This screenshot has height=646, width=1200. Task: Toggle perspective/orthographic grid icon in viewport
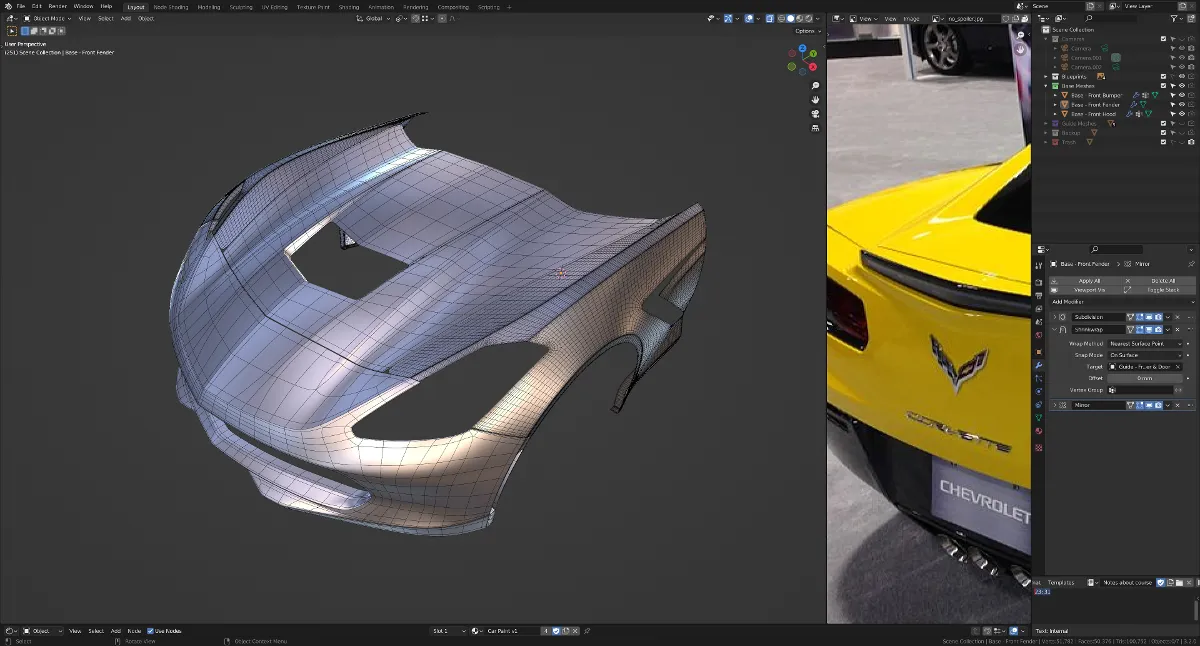816,128
